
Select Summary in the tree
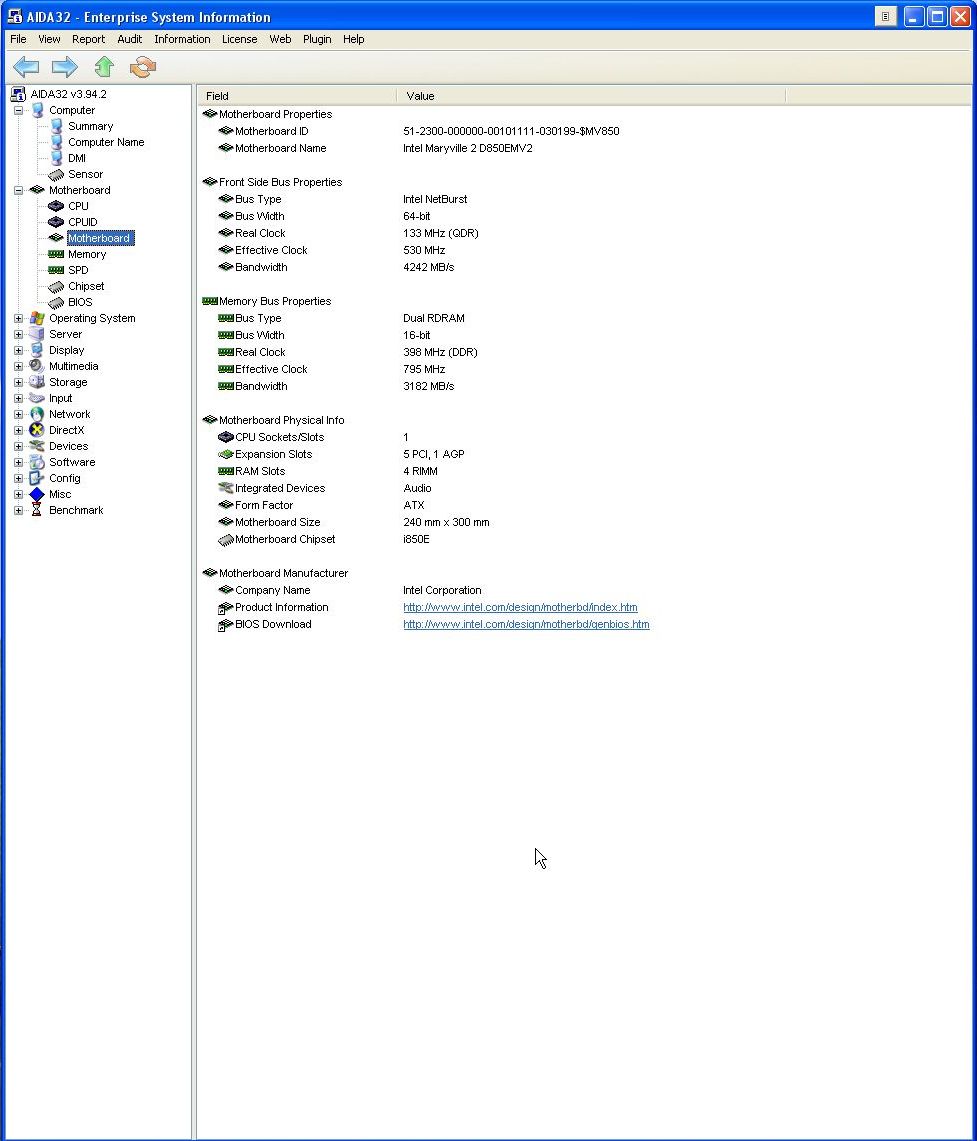tap(90, 126)
